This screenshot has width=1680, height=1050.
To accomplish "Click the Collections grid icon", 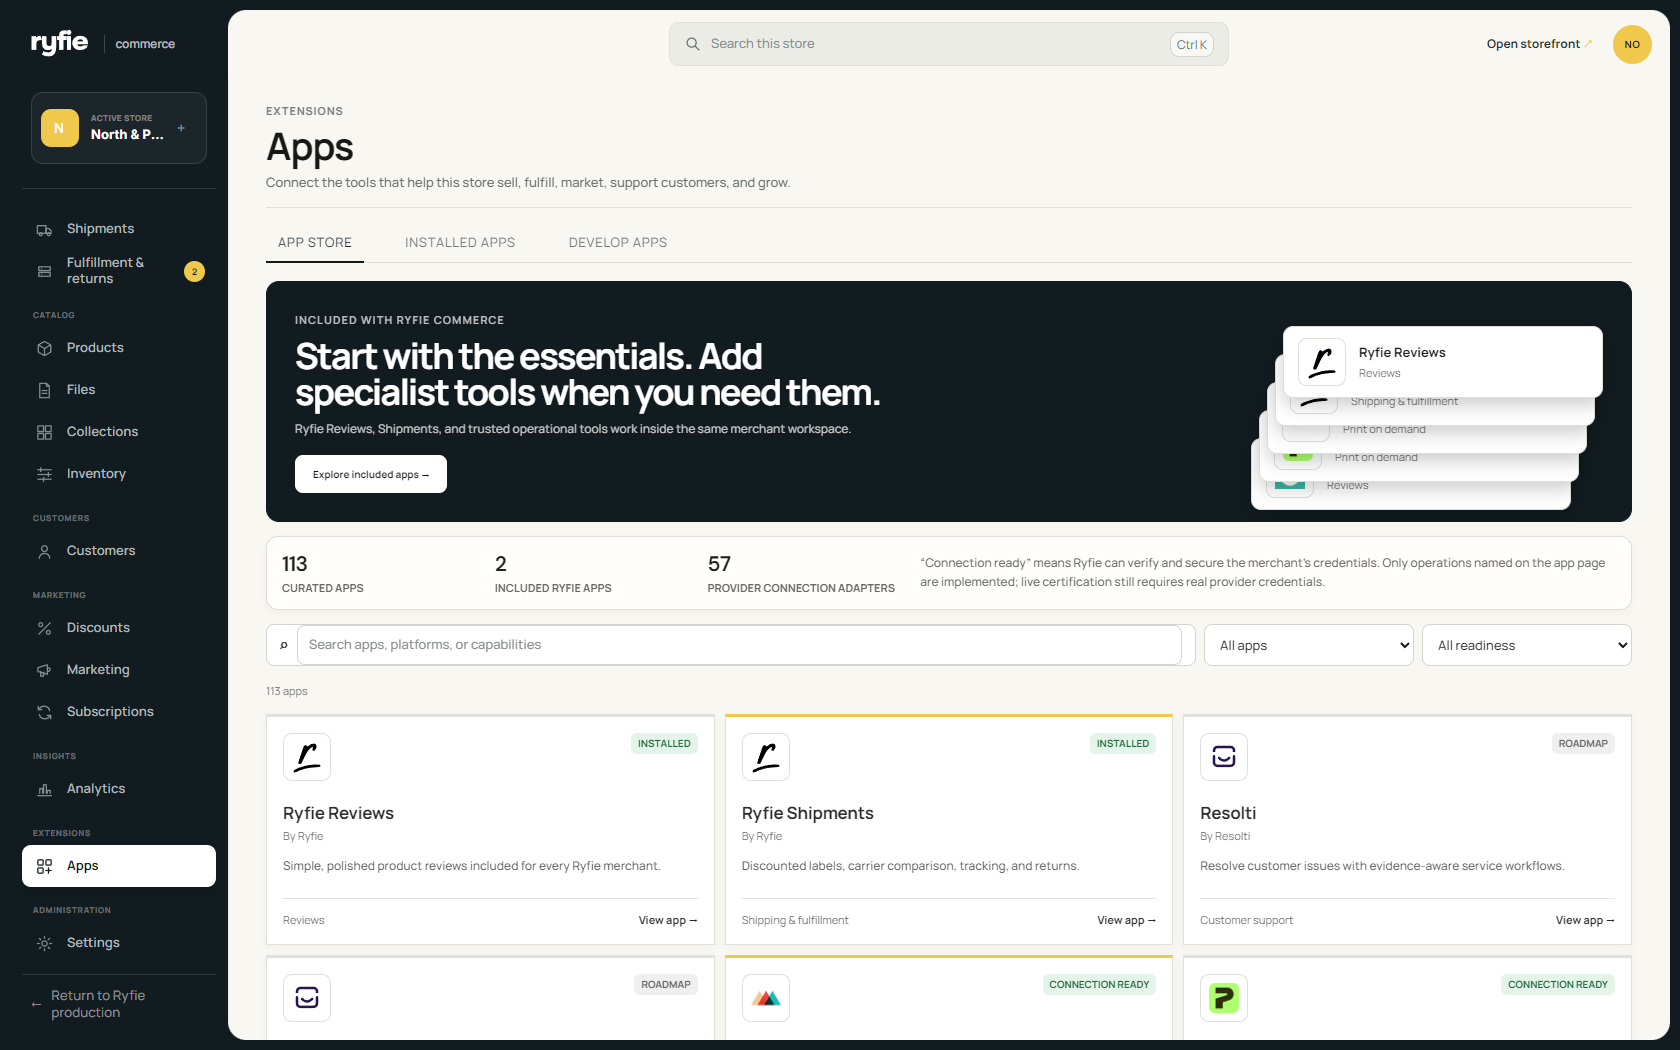I will (x=44, y=432).
